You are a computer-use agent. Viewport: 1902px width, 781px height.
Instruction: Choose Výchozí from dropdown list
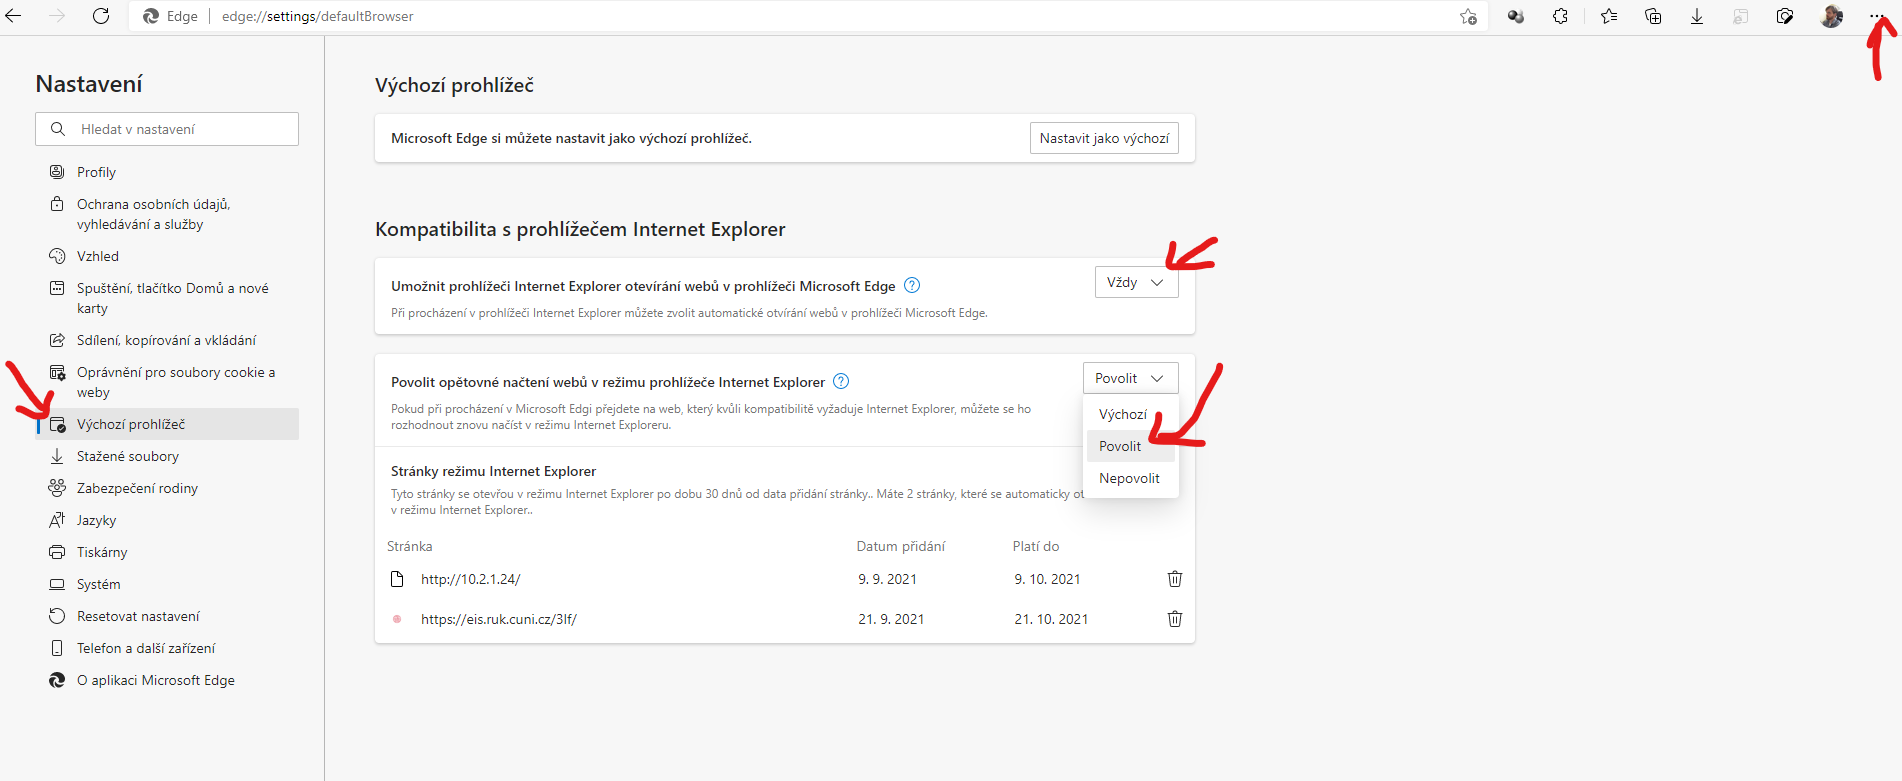click(1131, 414)
